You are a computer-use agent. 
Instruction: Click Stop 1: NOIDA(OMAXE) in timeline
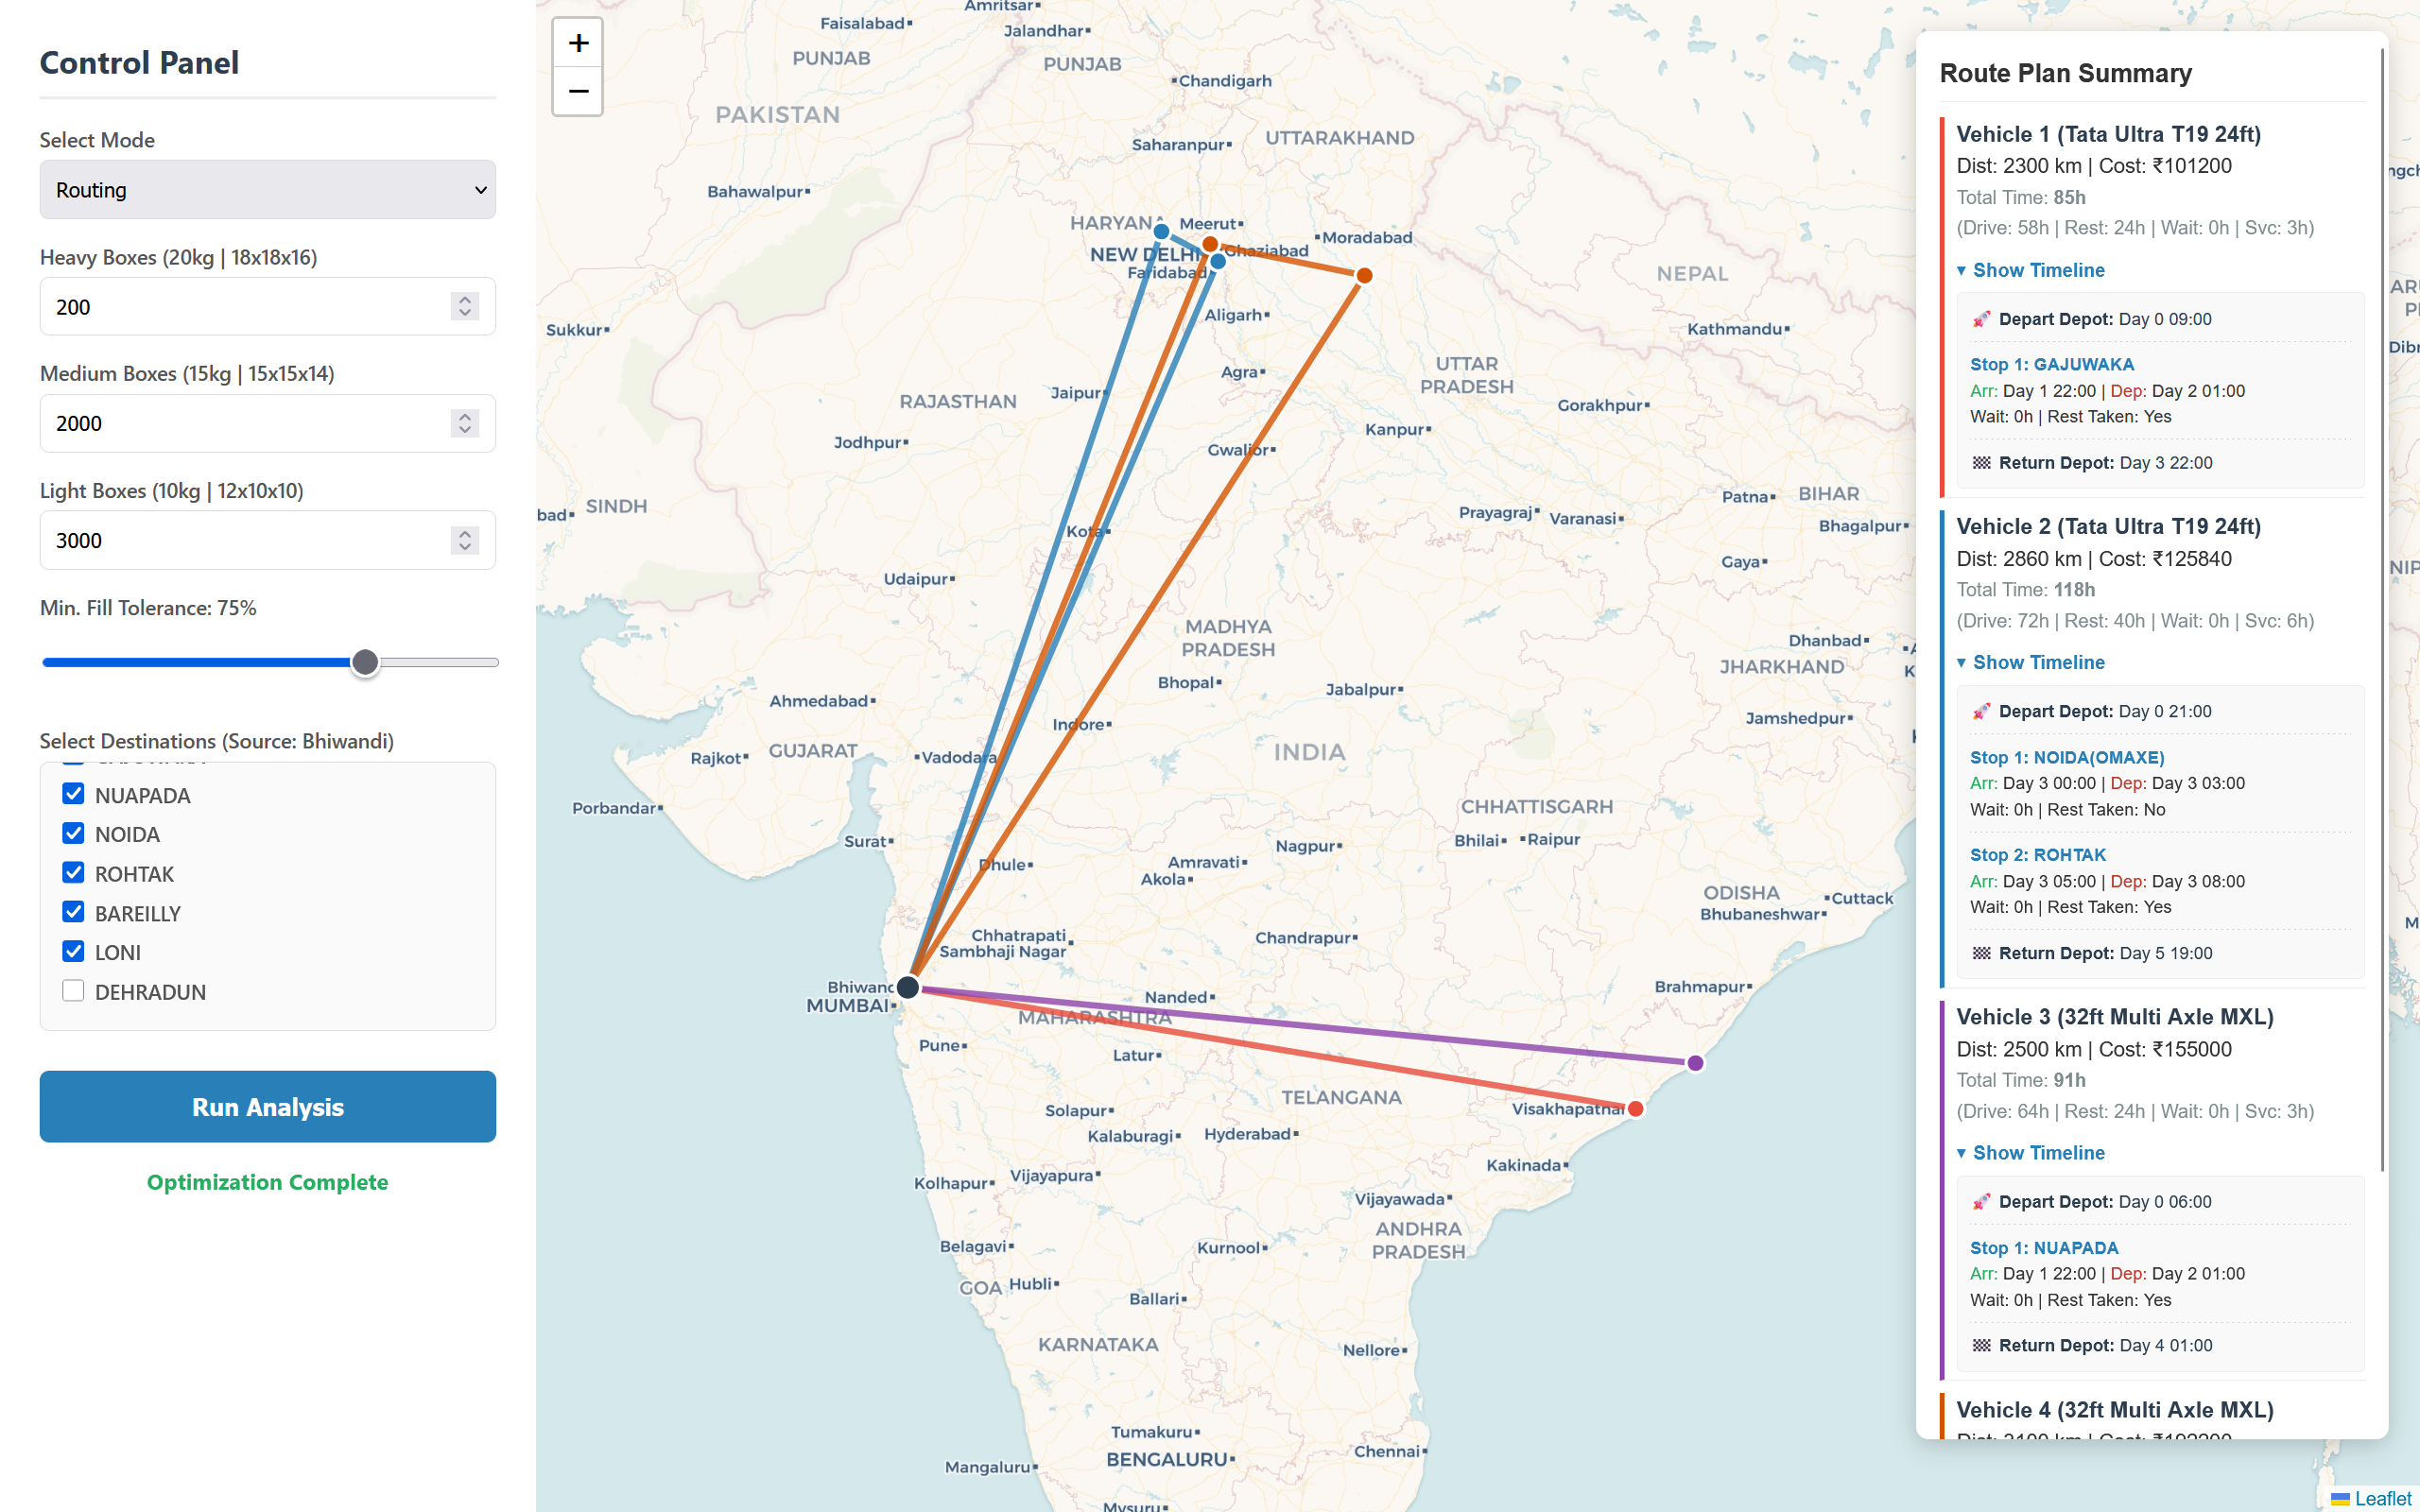tap(2067, 758)
